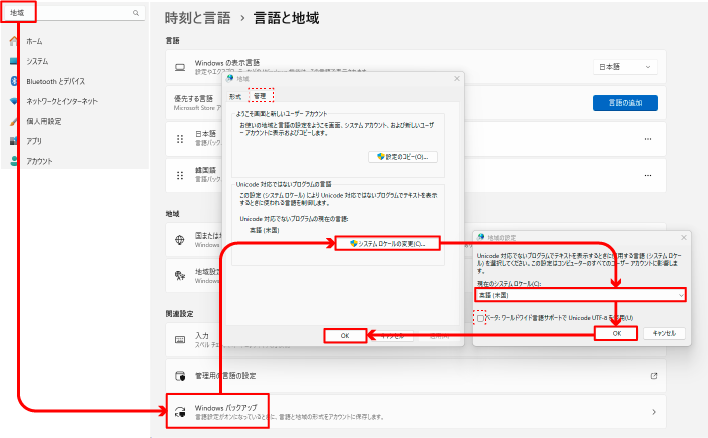Click drag handle icon beside 日本語

(x=180, y=138)
